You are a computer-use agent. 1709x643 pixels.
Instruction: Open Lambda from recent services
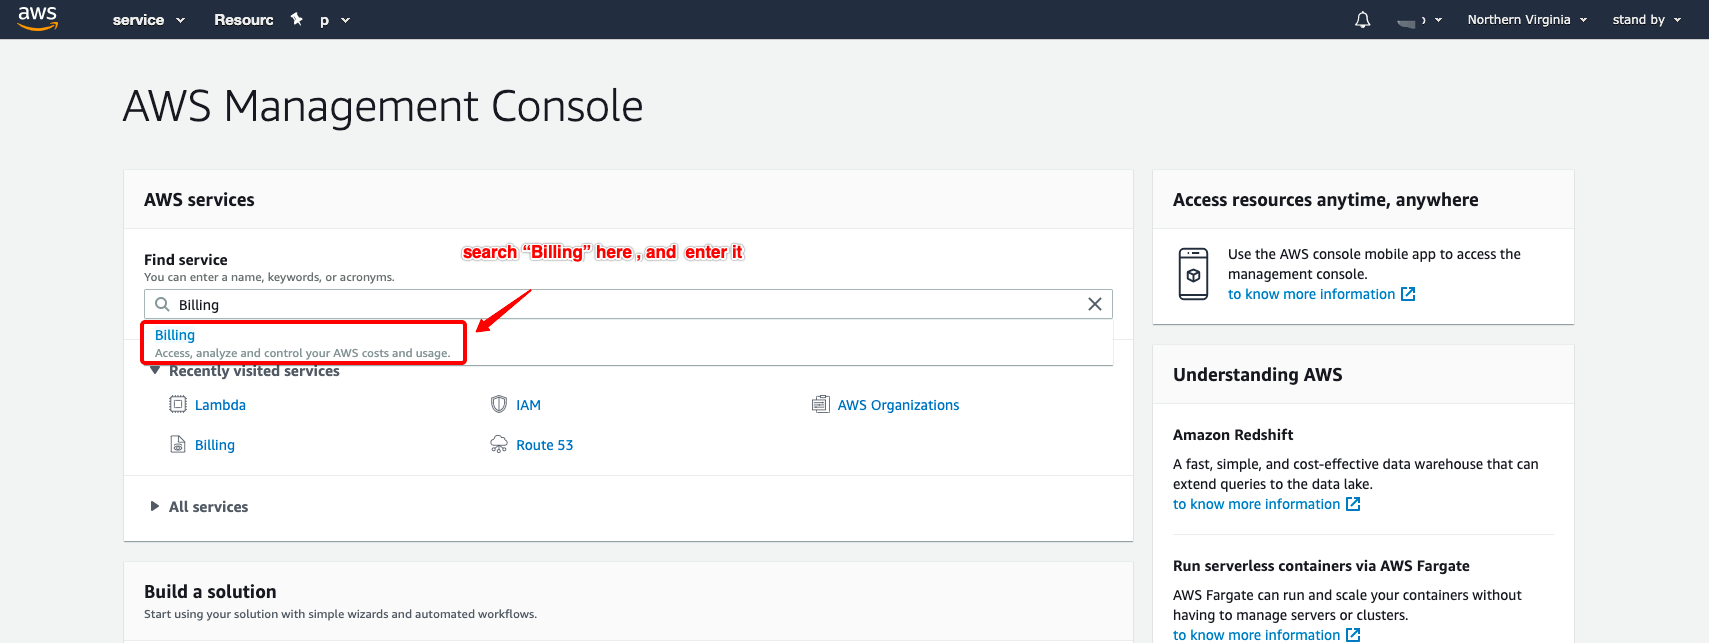(x=220, y=405)
